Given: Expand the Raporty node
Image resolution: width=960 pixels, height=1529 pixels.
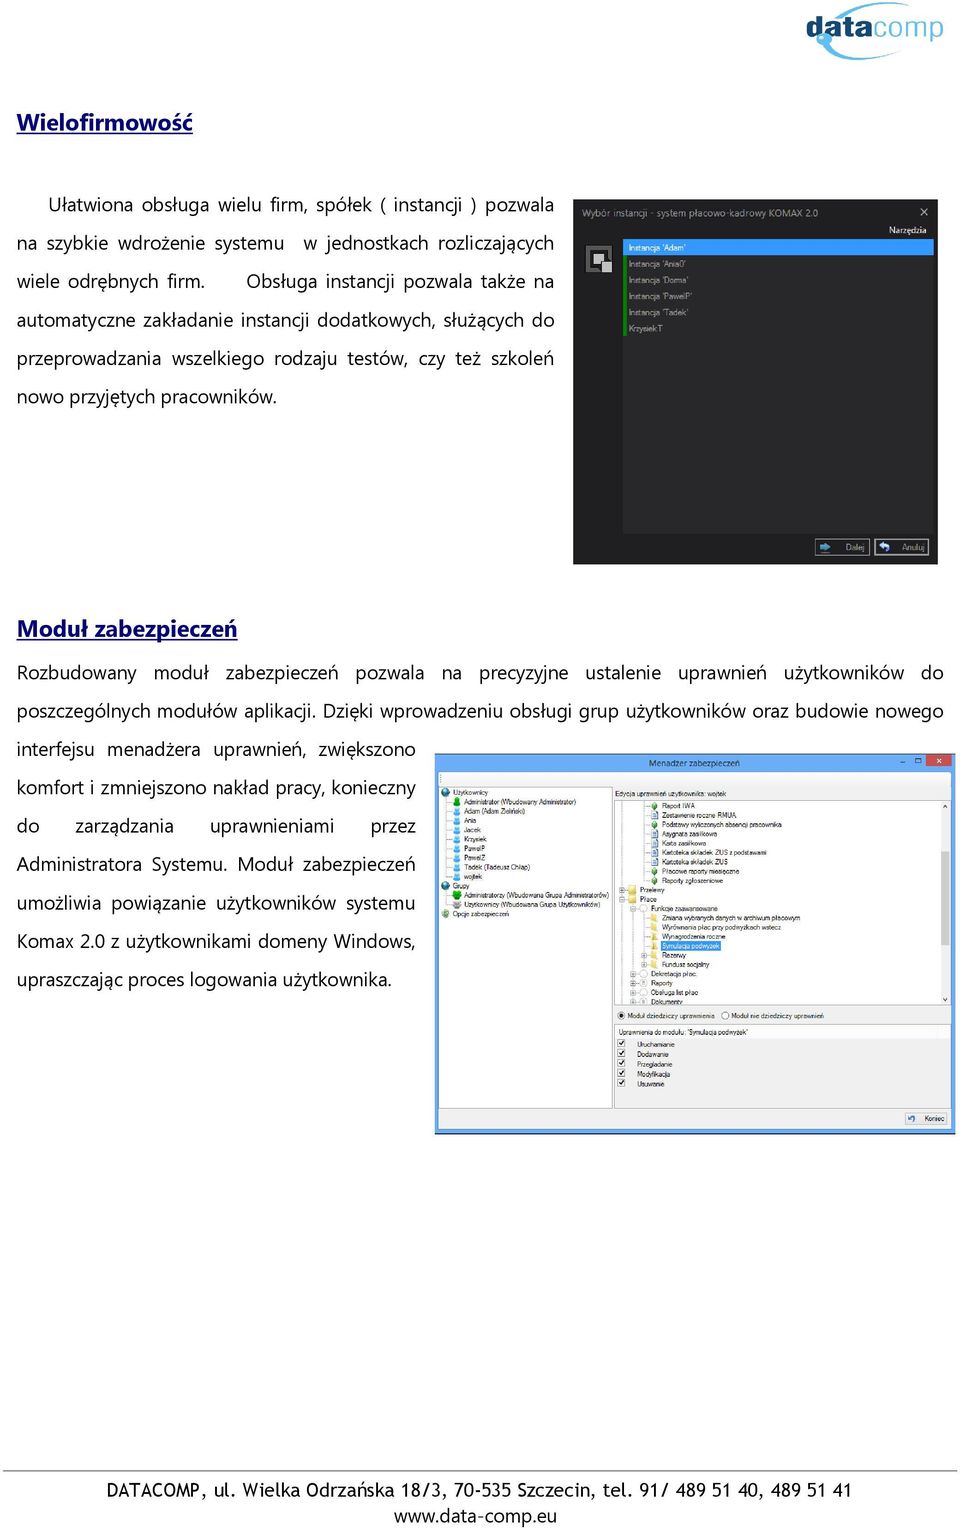Looking at the screenshot, I should 633,983.
